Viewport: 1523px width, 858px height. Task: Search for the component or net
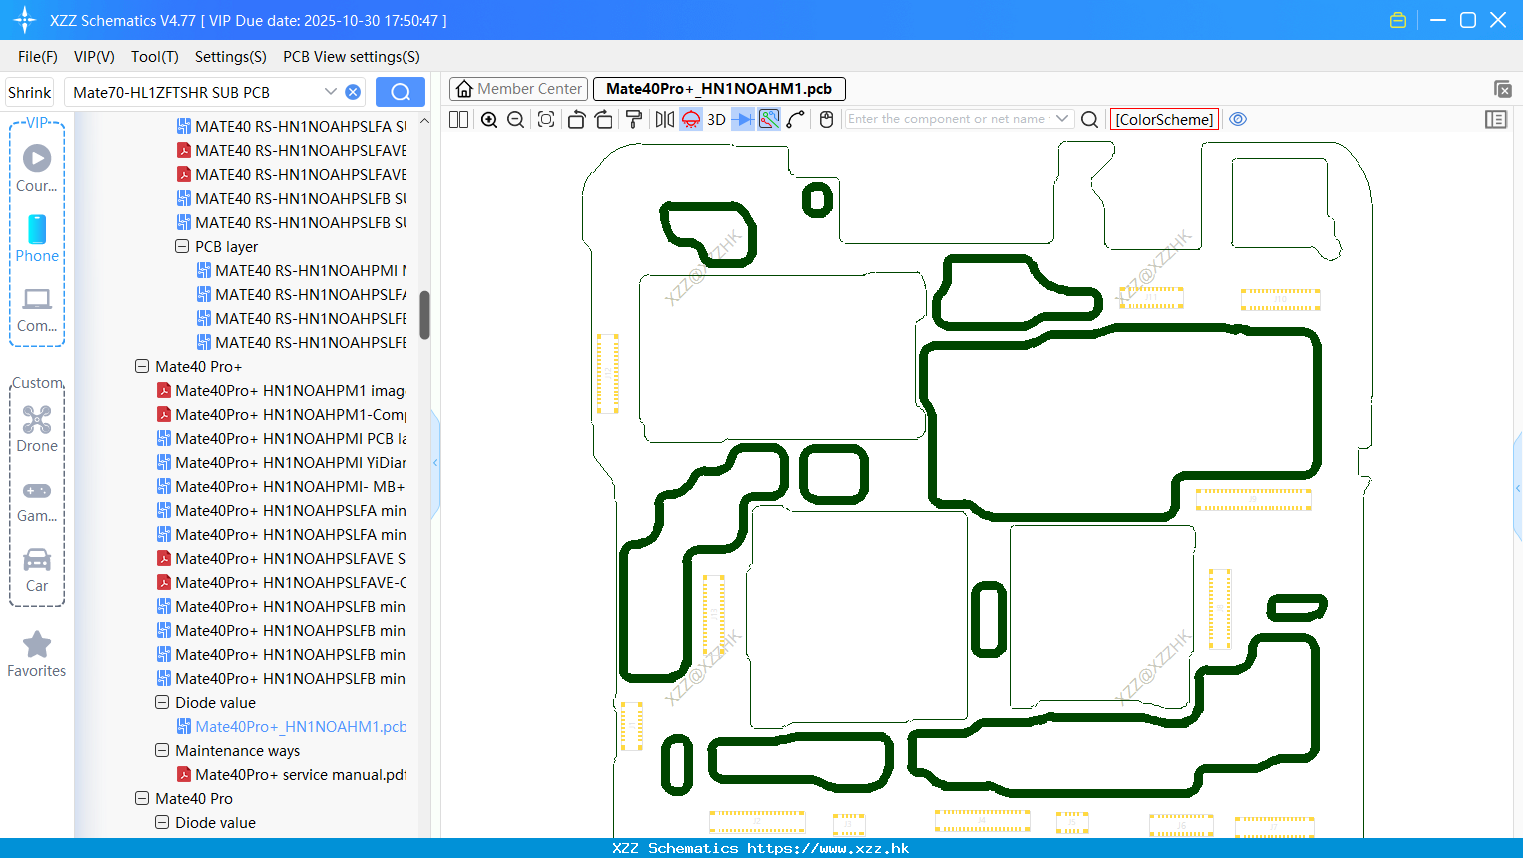pos(1090,119)
